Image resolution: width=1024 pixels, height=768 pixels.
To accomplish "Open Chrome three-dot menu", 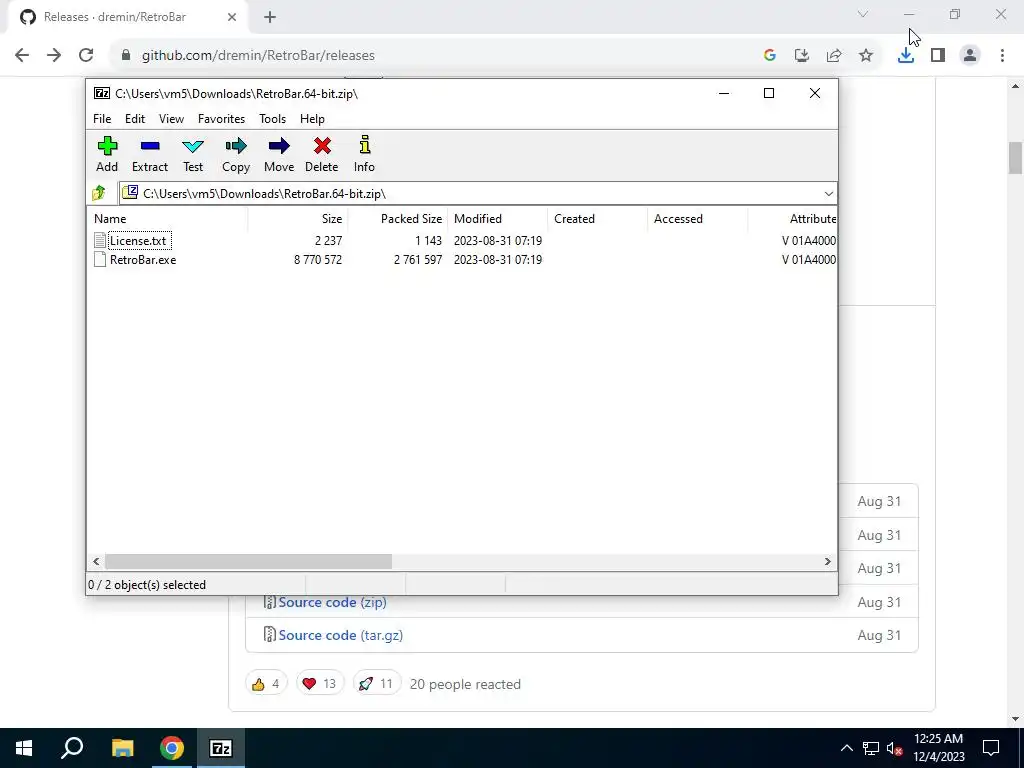I will 1002,56.
